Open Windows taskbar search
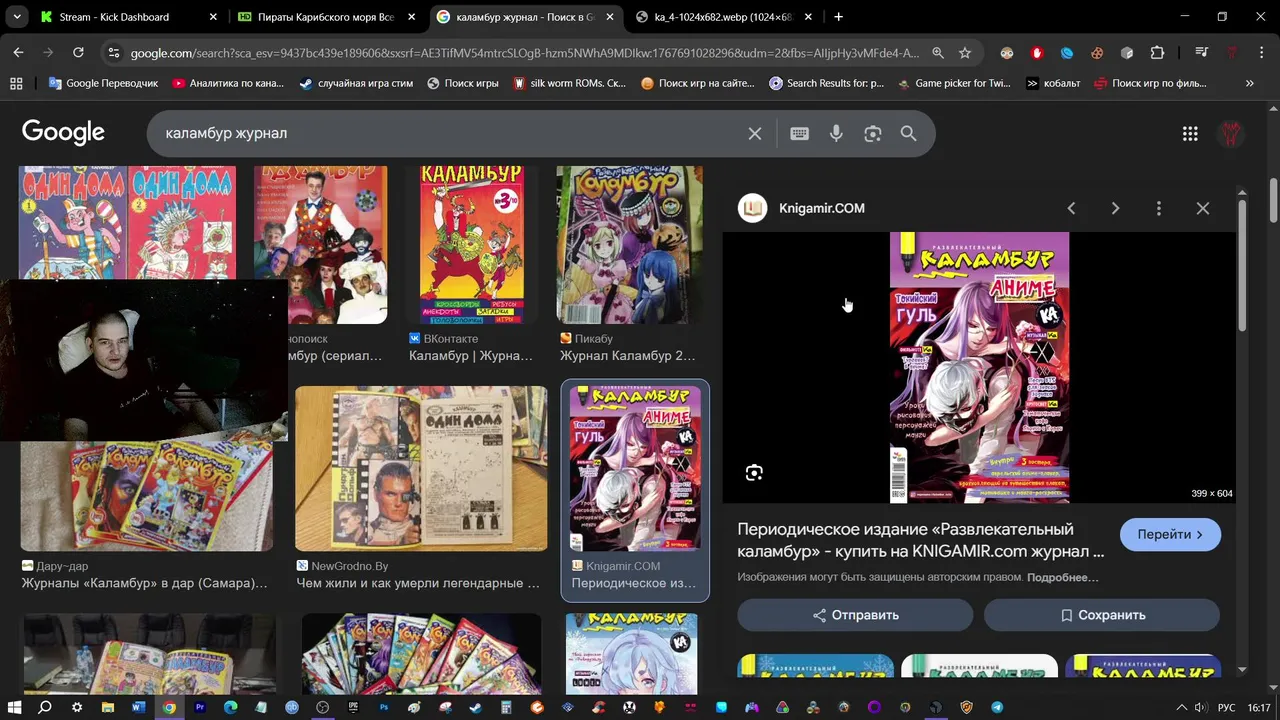The image size is (1280, 720). coord(45,707)
